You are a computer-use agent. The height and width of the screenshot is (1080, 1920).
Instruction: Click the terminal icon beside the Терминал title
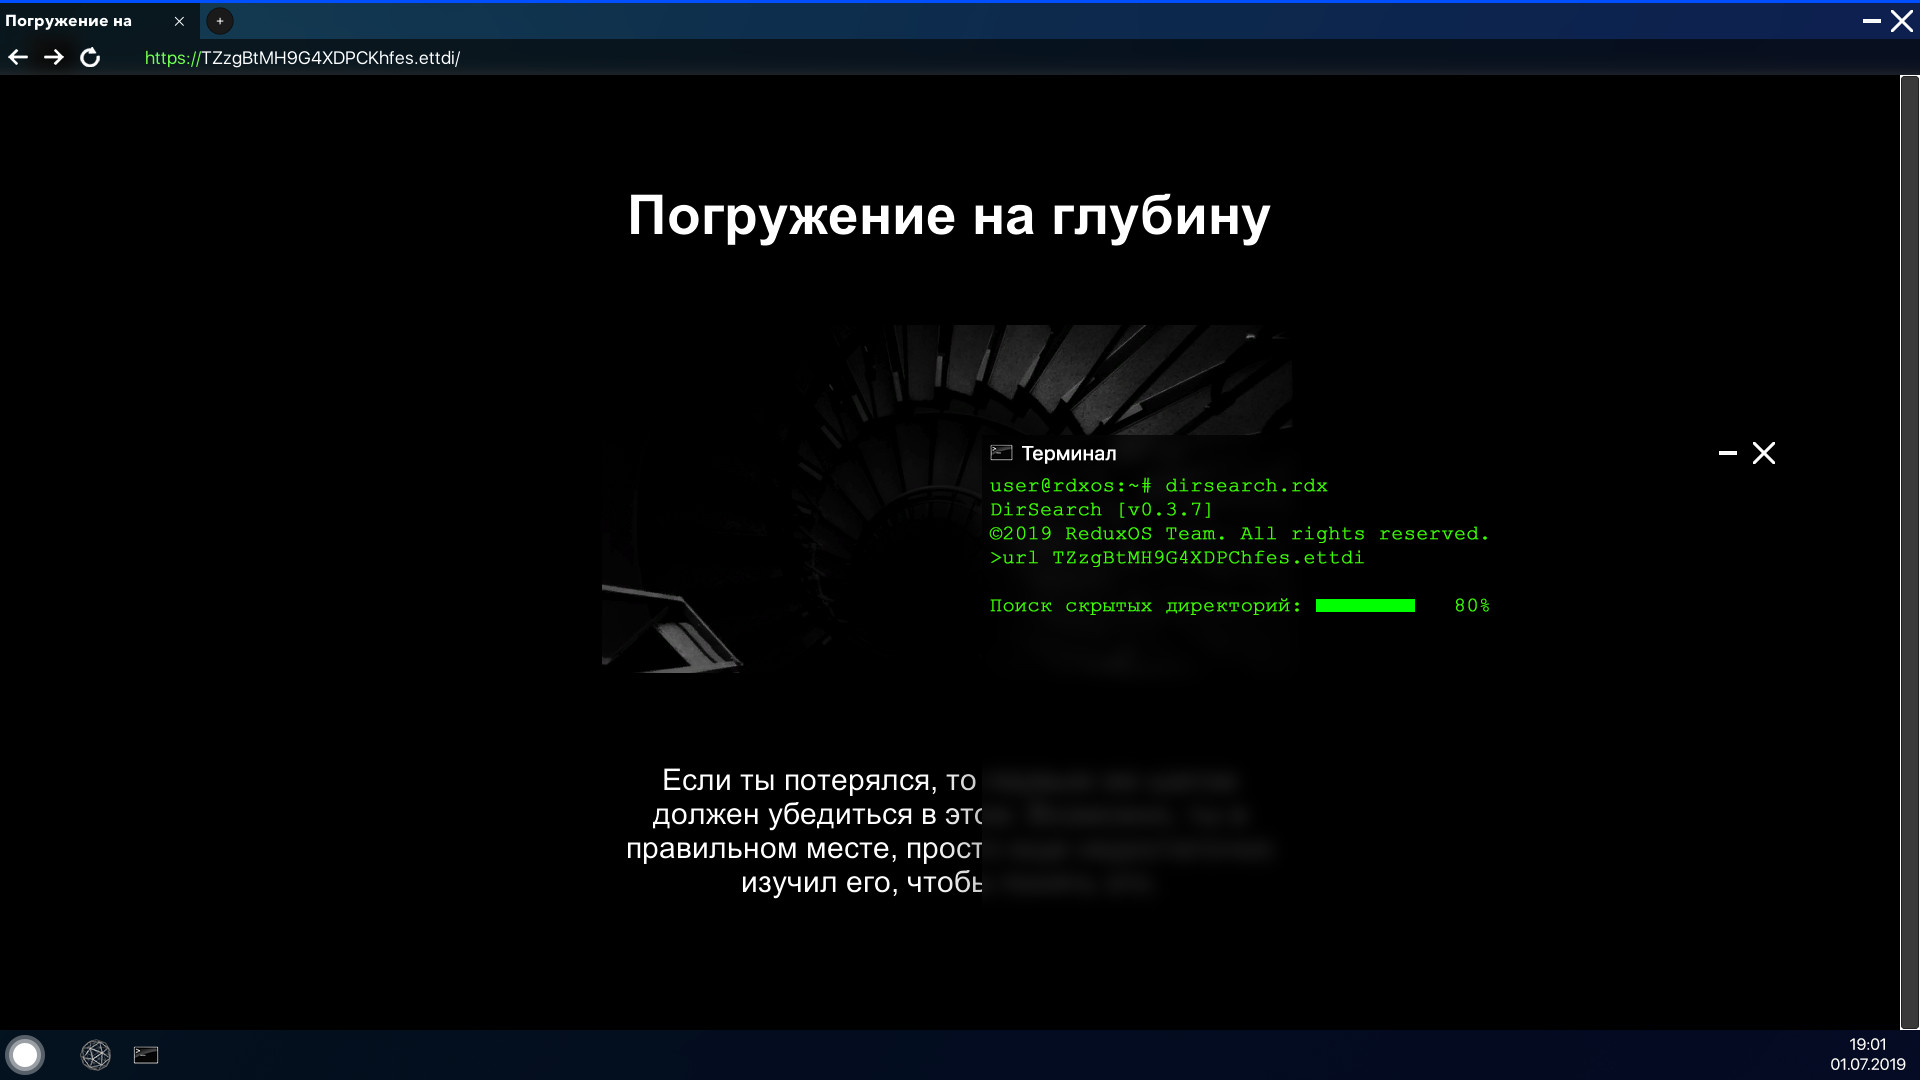1000,452
